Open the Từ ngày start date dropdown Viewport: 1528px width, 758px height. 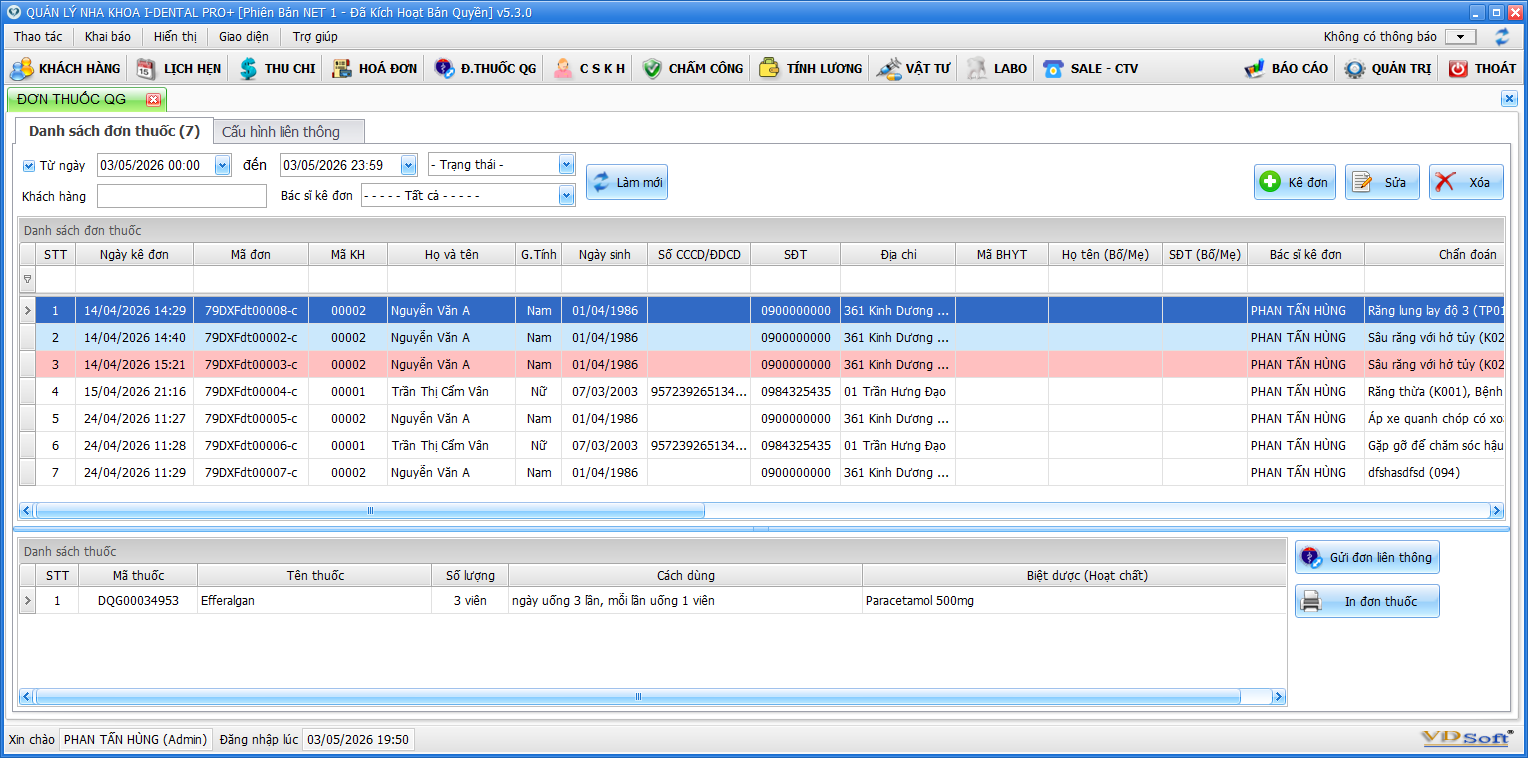[222, 165]
